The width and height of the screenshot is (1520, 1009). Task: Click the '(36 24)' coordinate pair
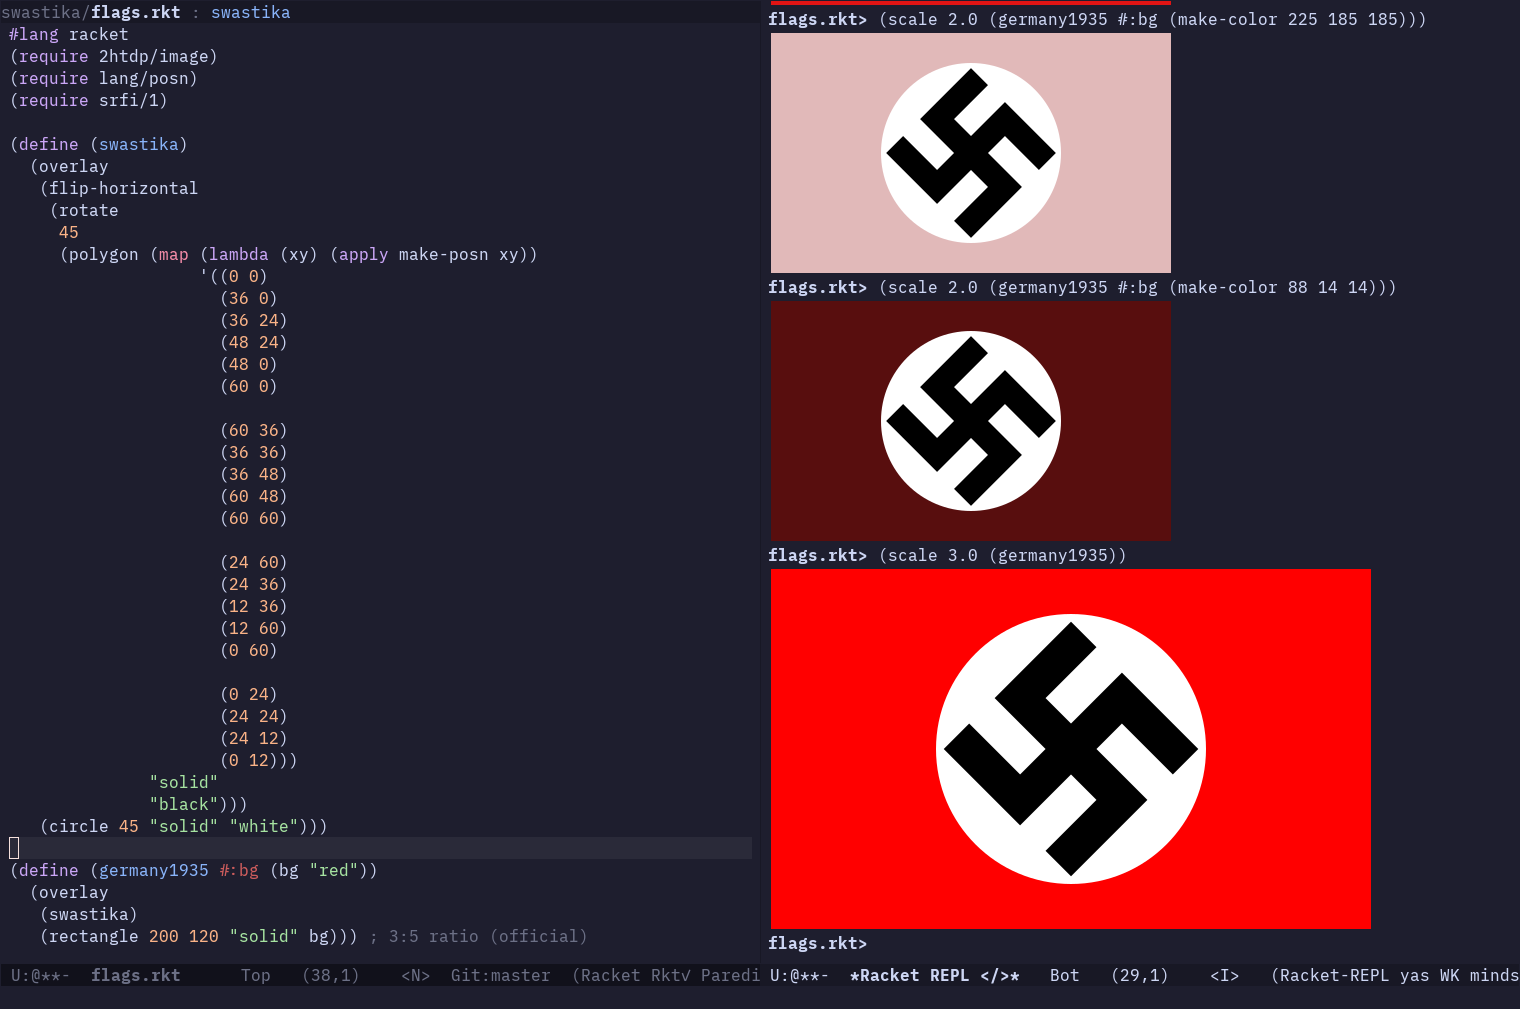tap(254, 320)
